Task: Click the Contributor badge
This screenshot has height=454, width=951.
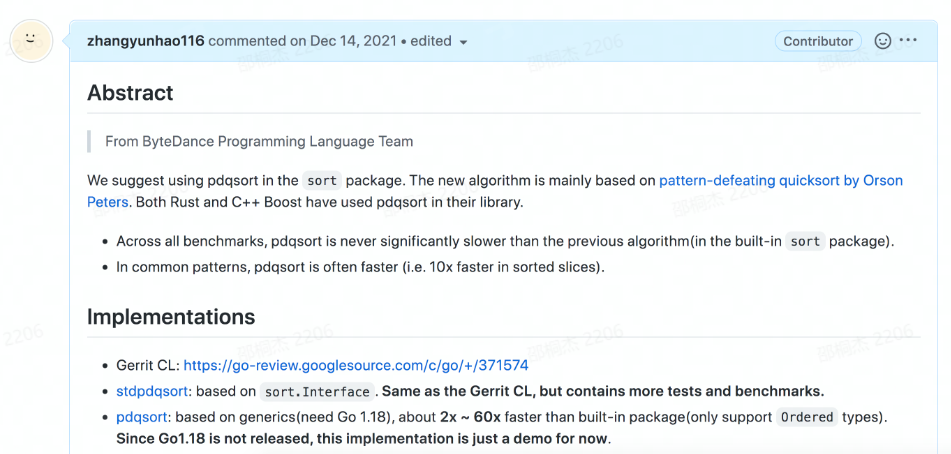Action: pos(818,41)
